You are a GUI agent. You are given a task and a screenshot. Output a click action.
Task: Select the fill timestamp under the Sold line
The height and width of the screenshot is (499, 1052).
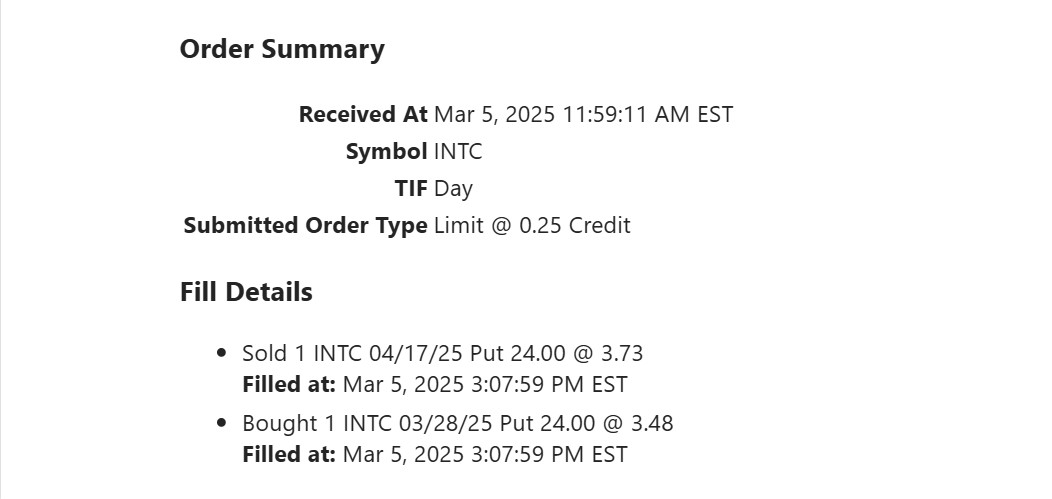485,385
